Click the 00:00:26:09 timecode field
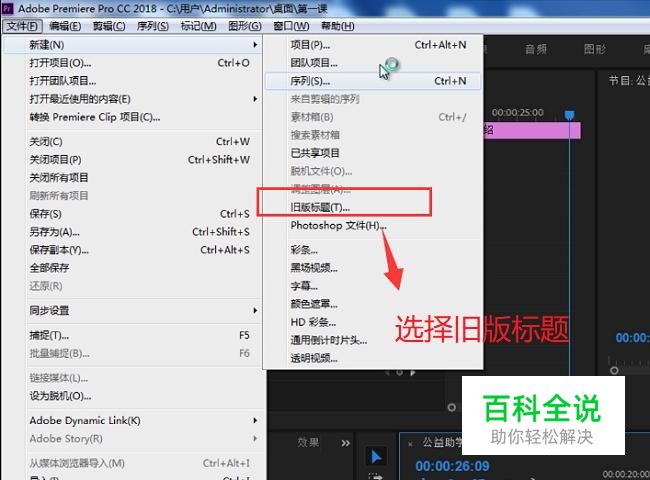This screenshot has width=650, height=480. 452,466
